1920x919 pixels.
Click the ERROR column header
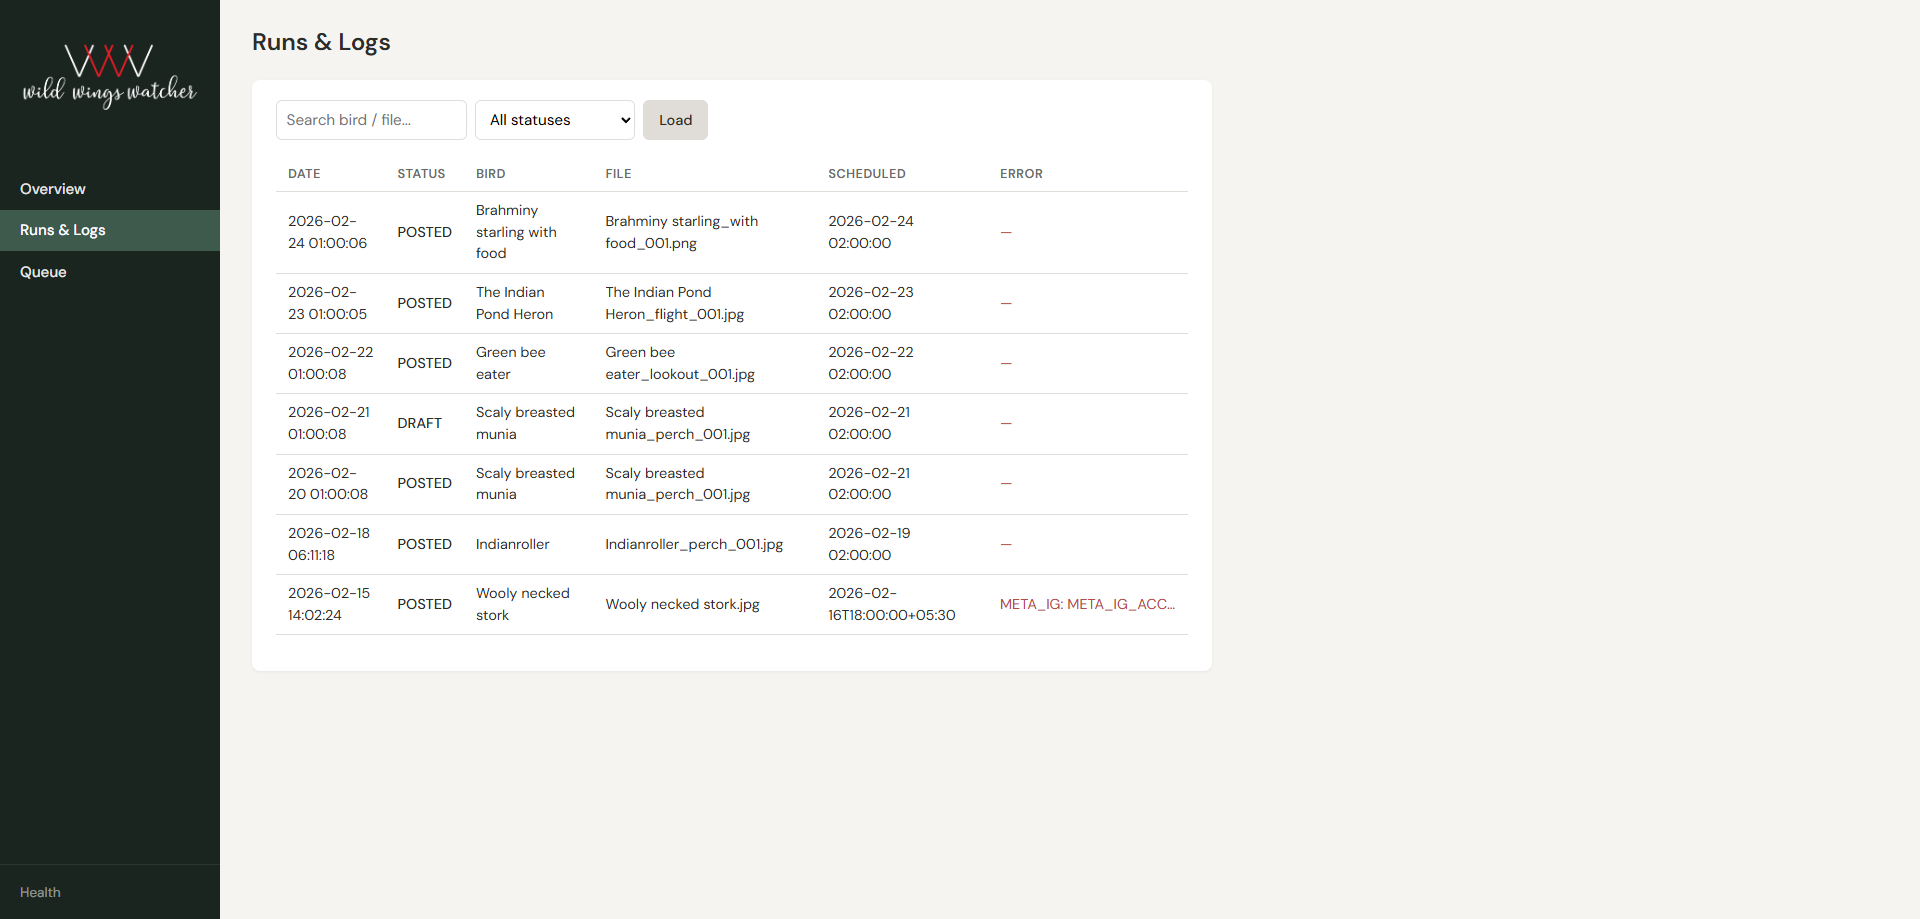(x=1021, y=173)
